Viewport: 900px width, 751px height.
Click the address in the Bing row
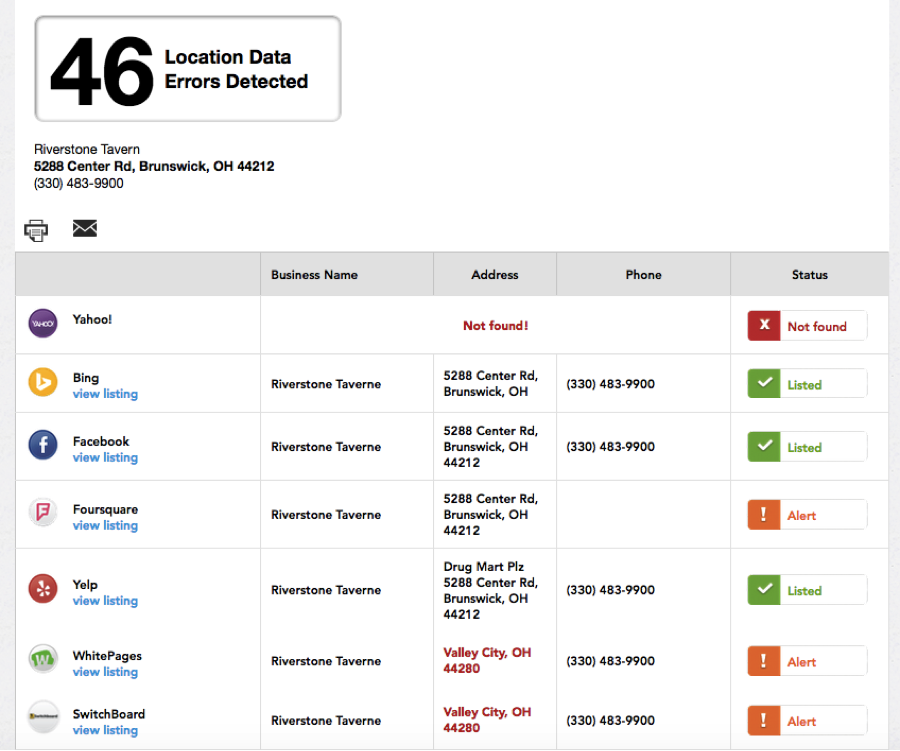pos(491,384)
